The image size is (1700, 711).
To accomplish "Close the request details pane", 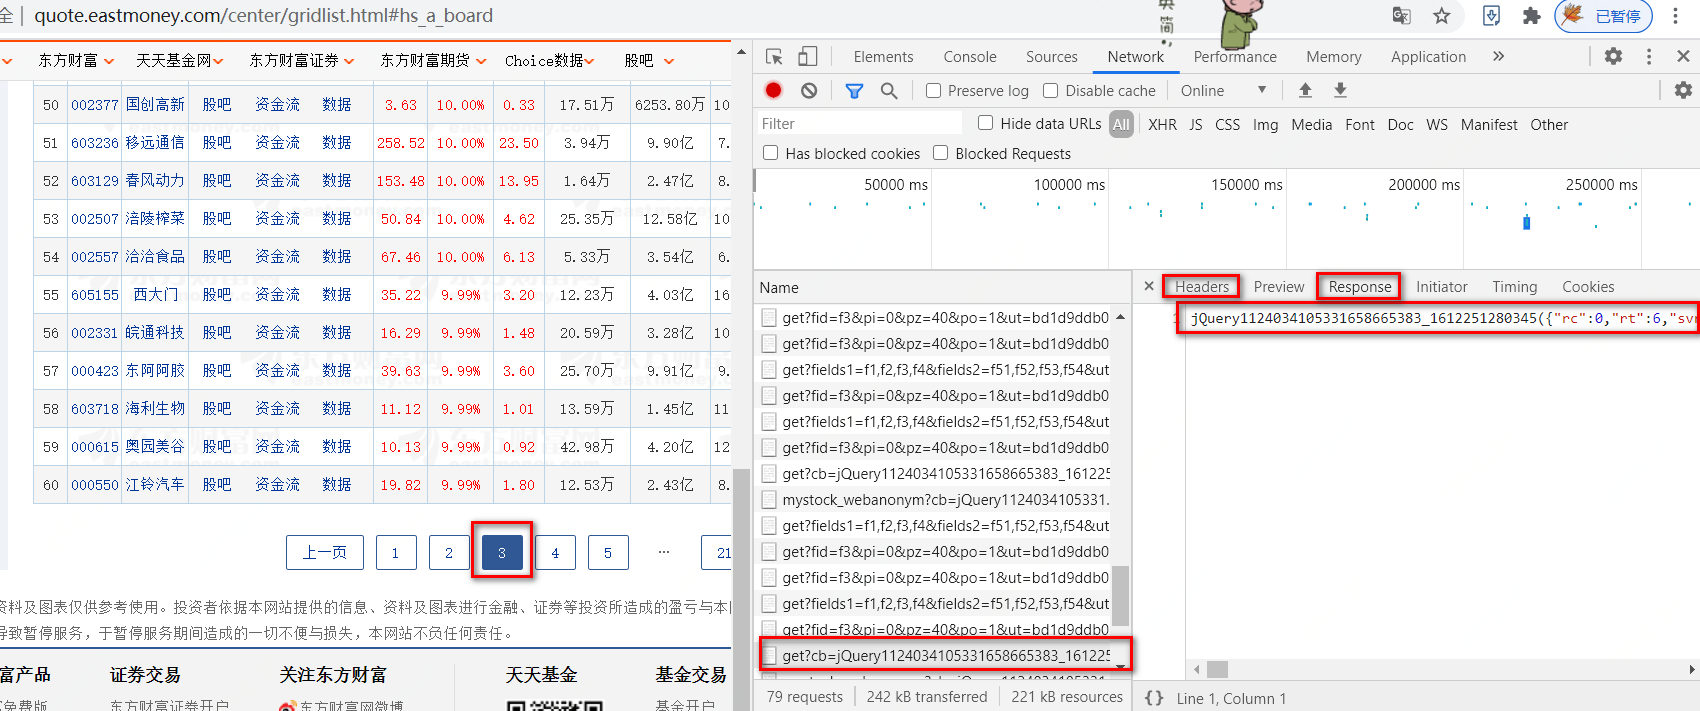I will pyautogui.click(x=1149, y=286).
